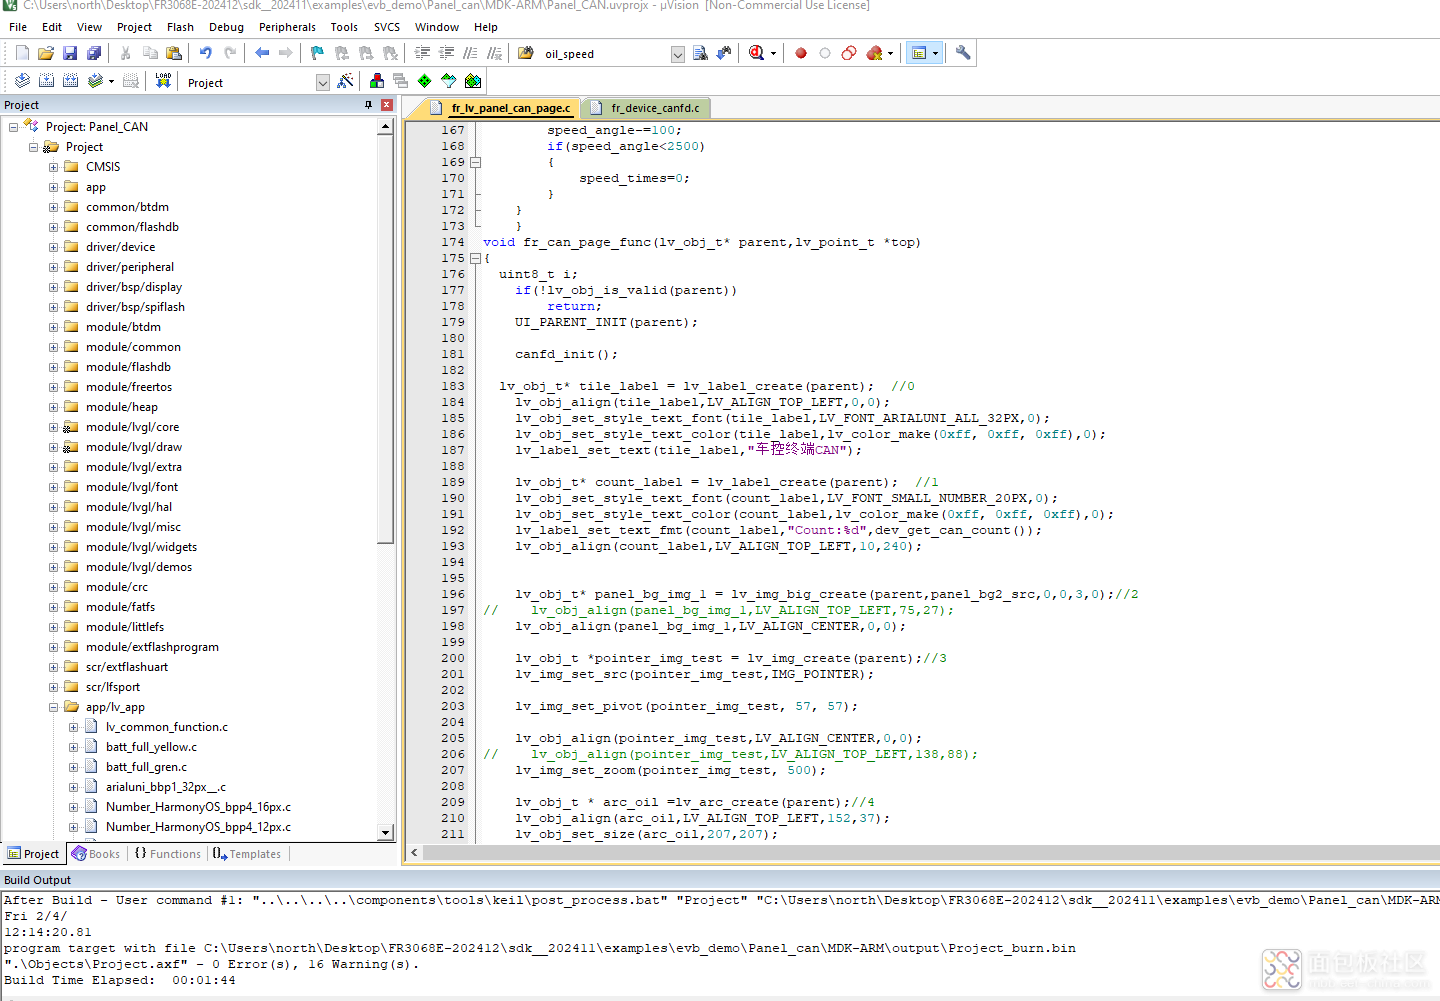Collapse the code fold at line 169
1440x1001 pixels.
476,162
